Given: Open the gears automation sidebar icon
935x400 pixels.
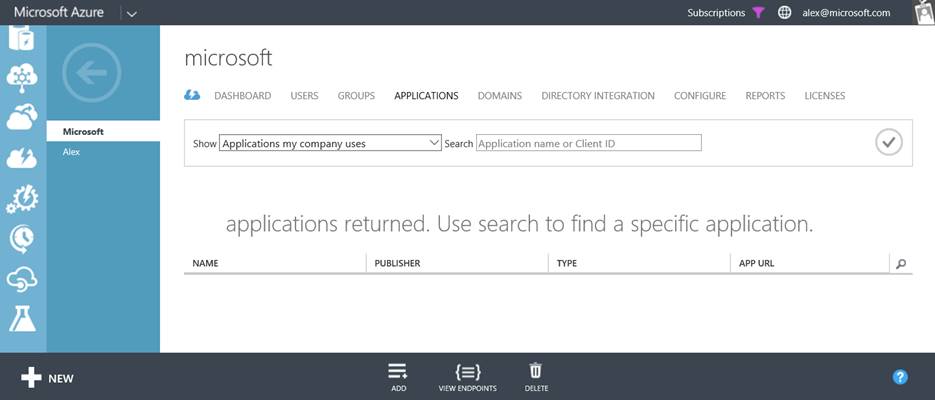Looking at the screenshot, I should [22, 199].
